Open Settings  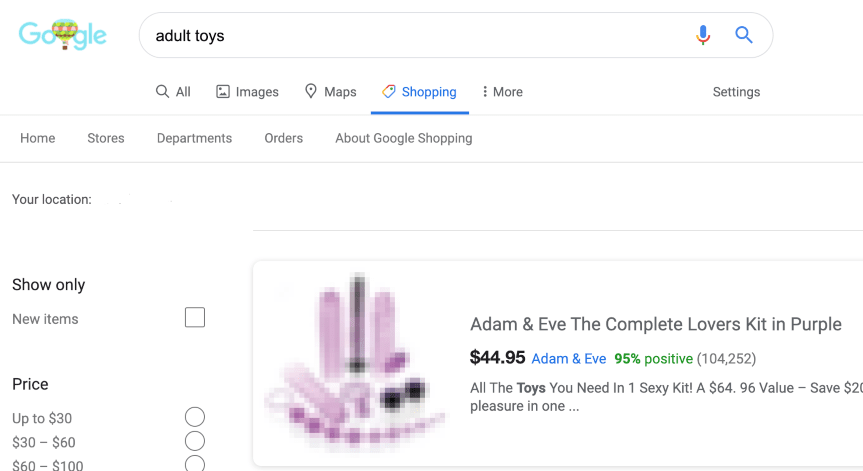[x=736, y=92]
